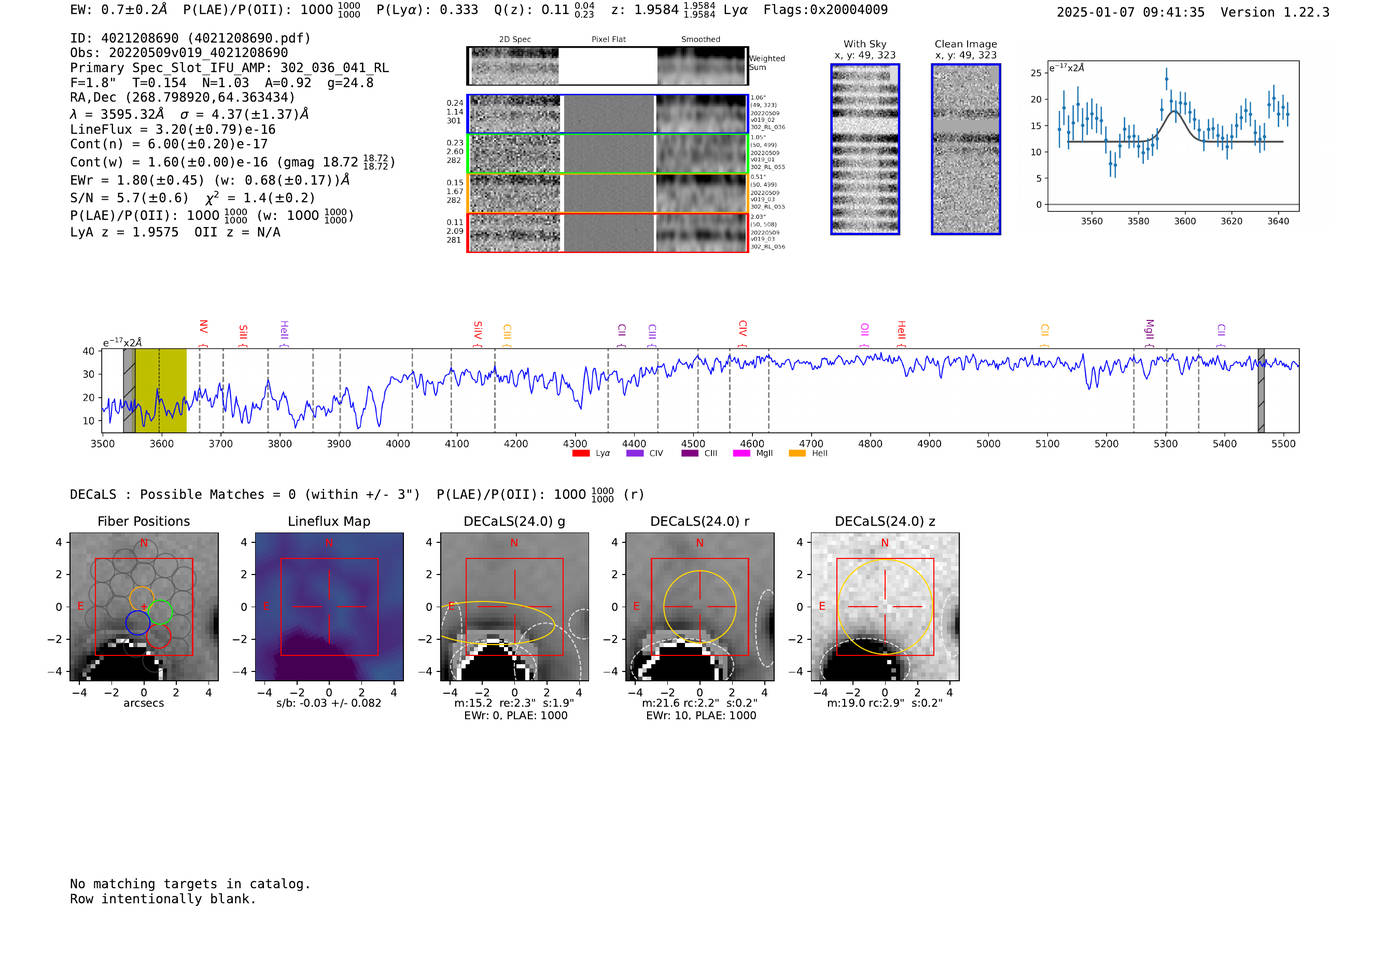Click the Flags:0x20004009 header text
The height and width of the screenshot is (953, 1400).
[x=825, y=10]
